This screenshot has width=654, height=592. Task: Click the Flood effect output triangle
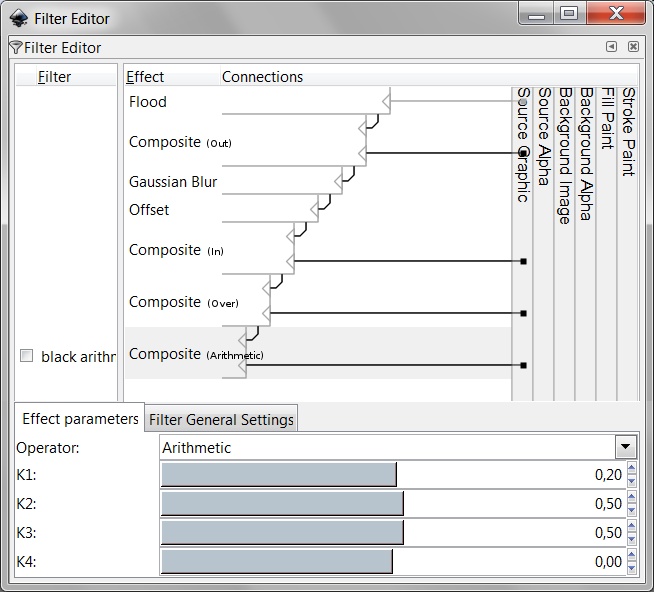pyautogui.click(x=385, y=100)
